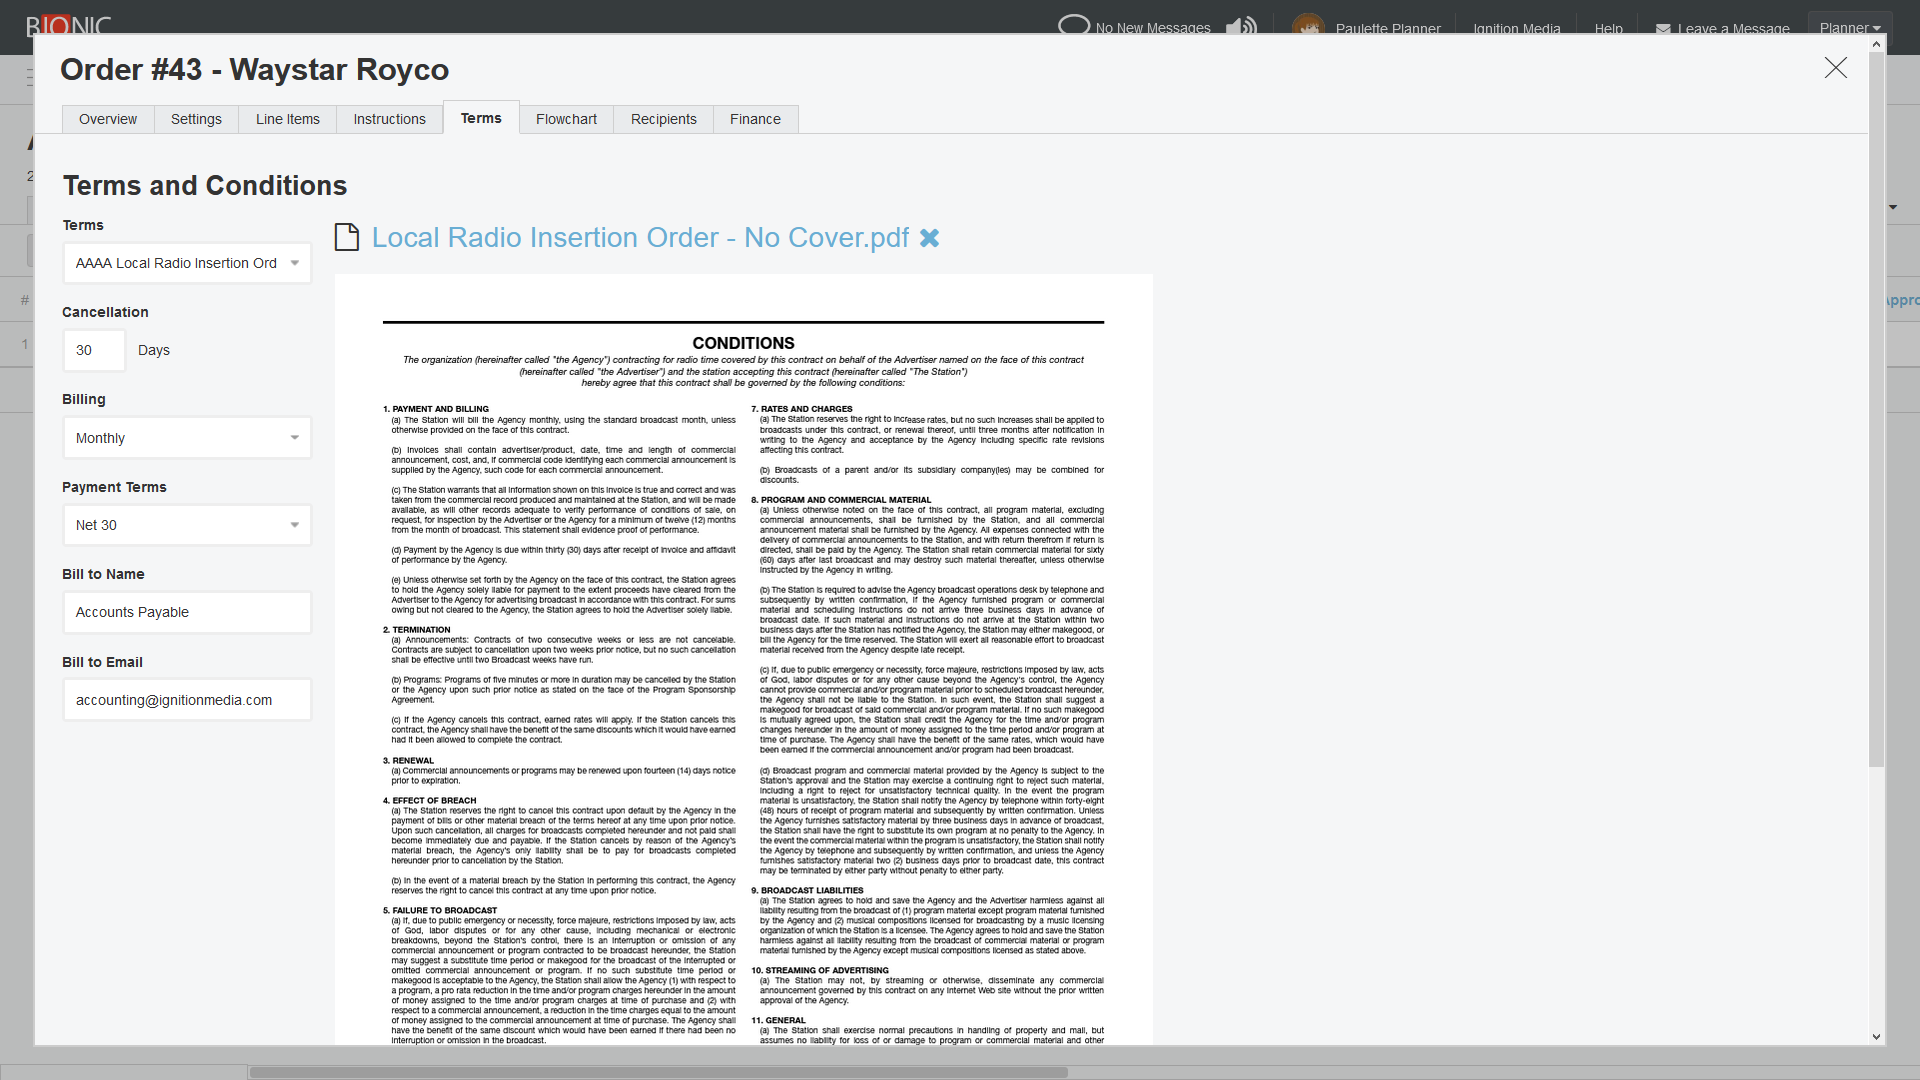The image size is (1920, 1080).
Task: Open the Ignition Media link
Action: pyautogui.click(x=1516, y=29)
